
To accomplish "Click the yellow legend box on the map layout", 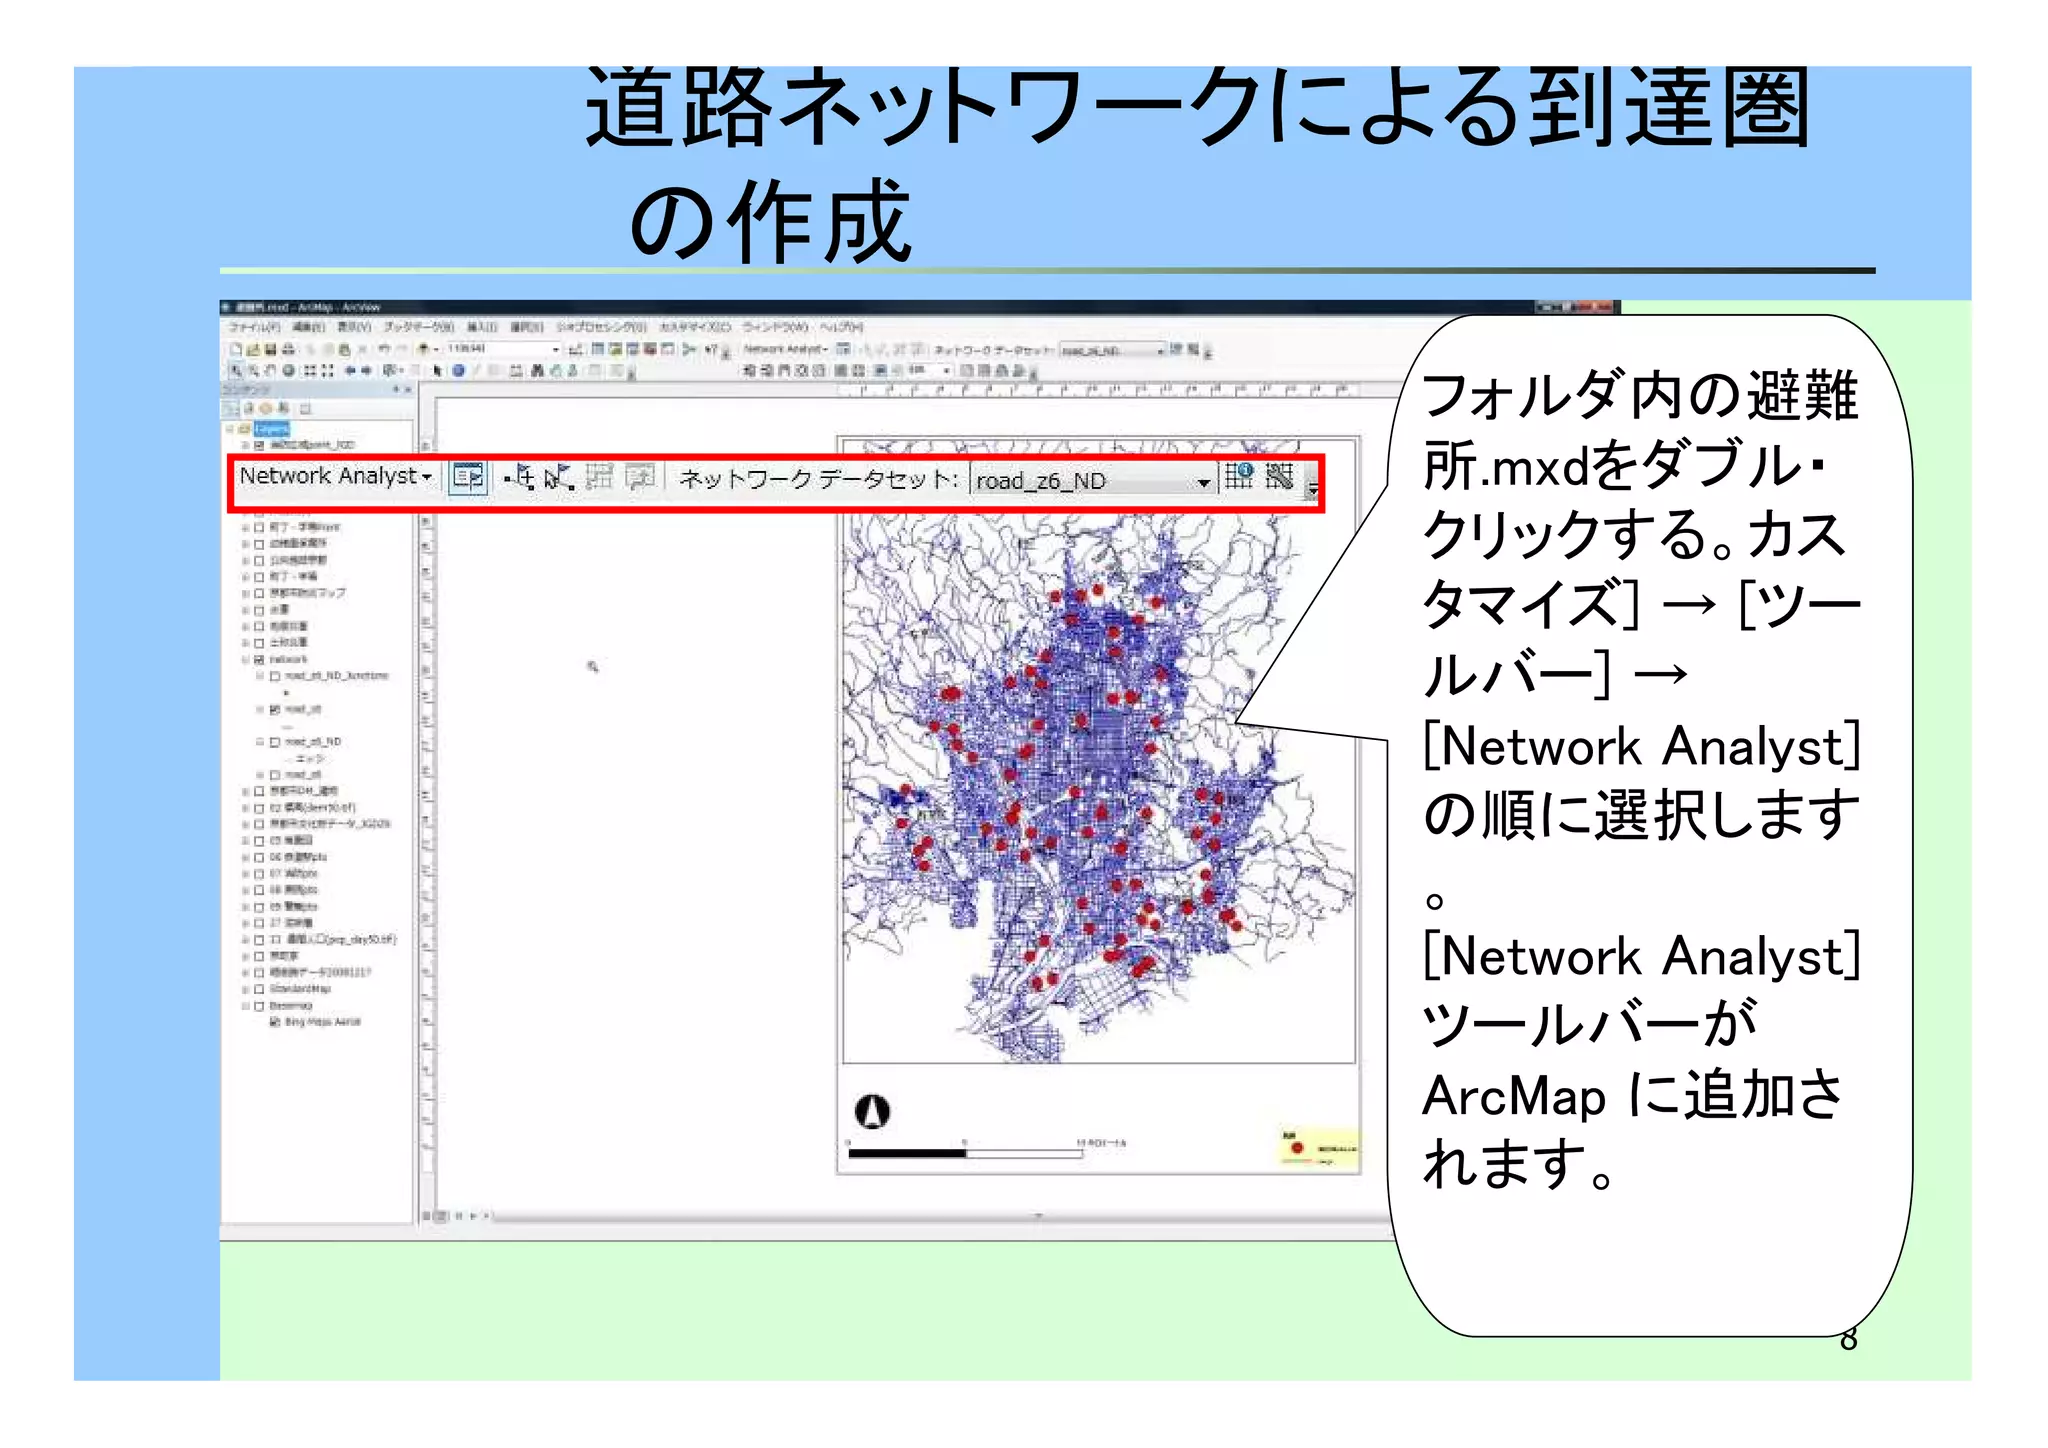I will 1319,1146.
